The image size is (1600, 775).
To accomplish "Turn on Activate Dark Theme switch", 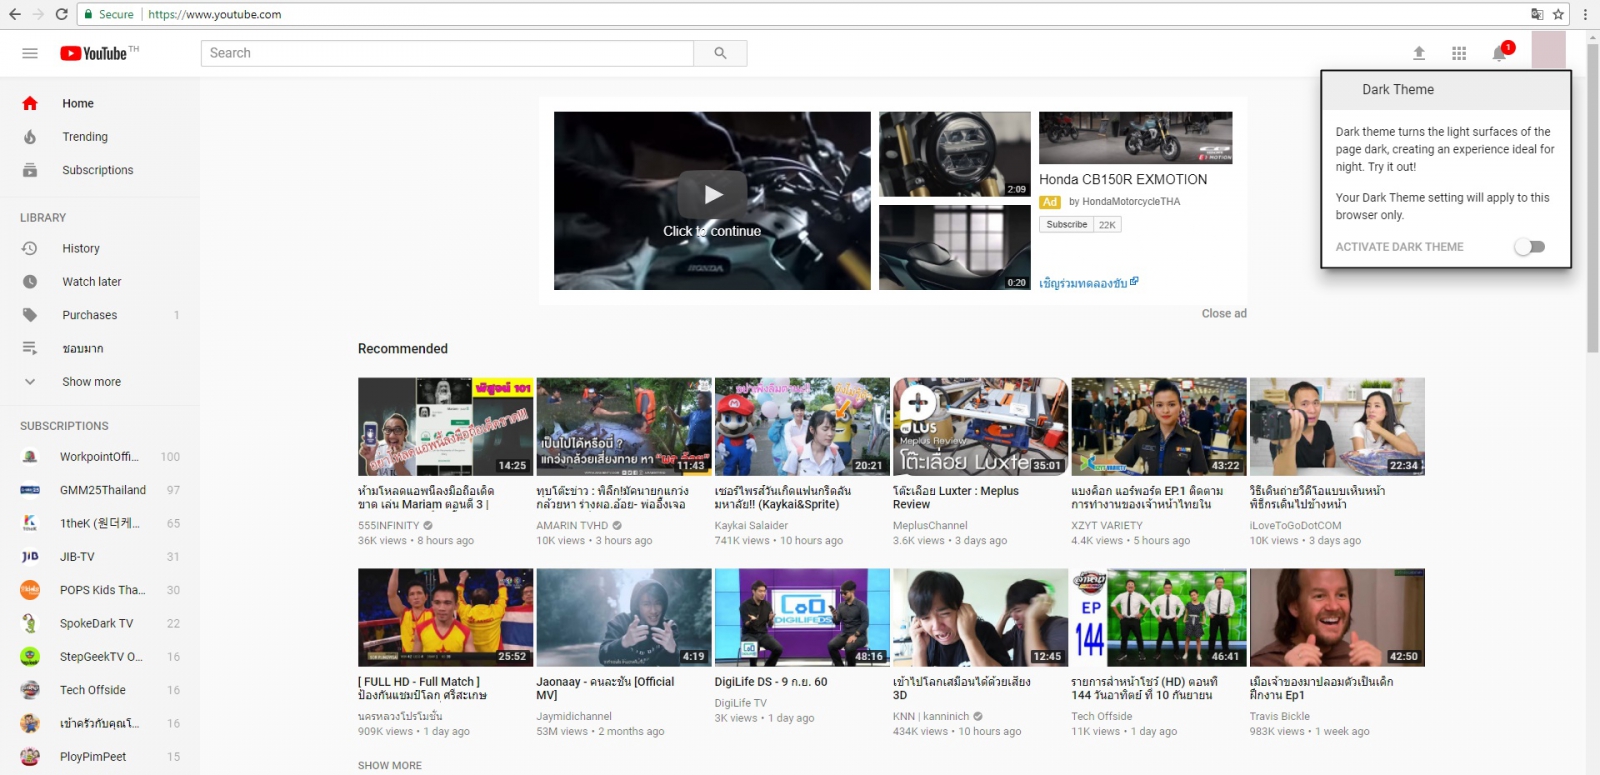I will (1530, 247).
